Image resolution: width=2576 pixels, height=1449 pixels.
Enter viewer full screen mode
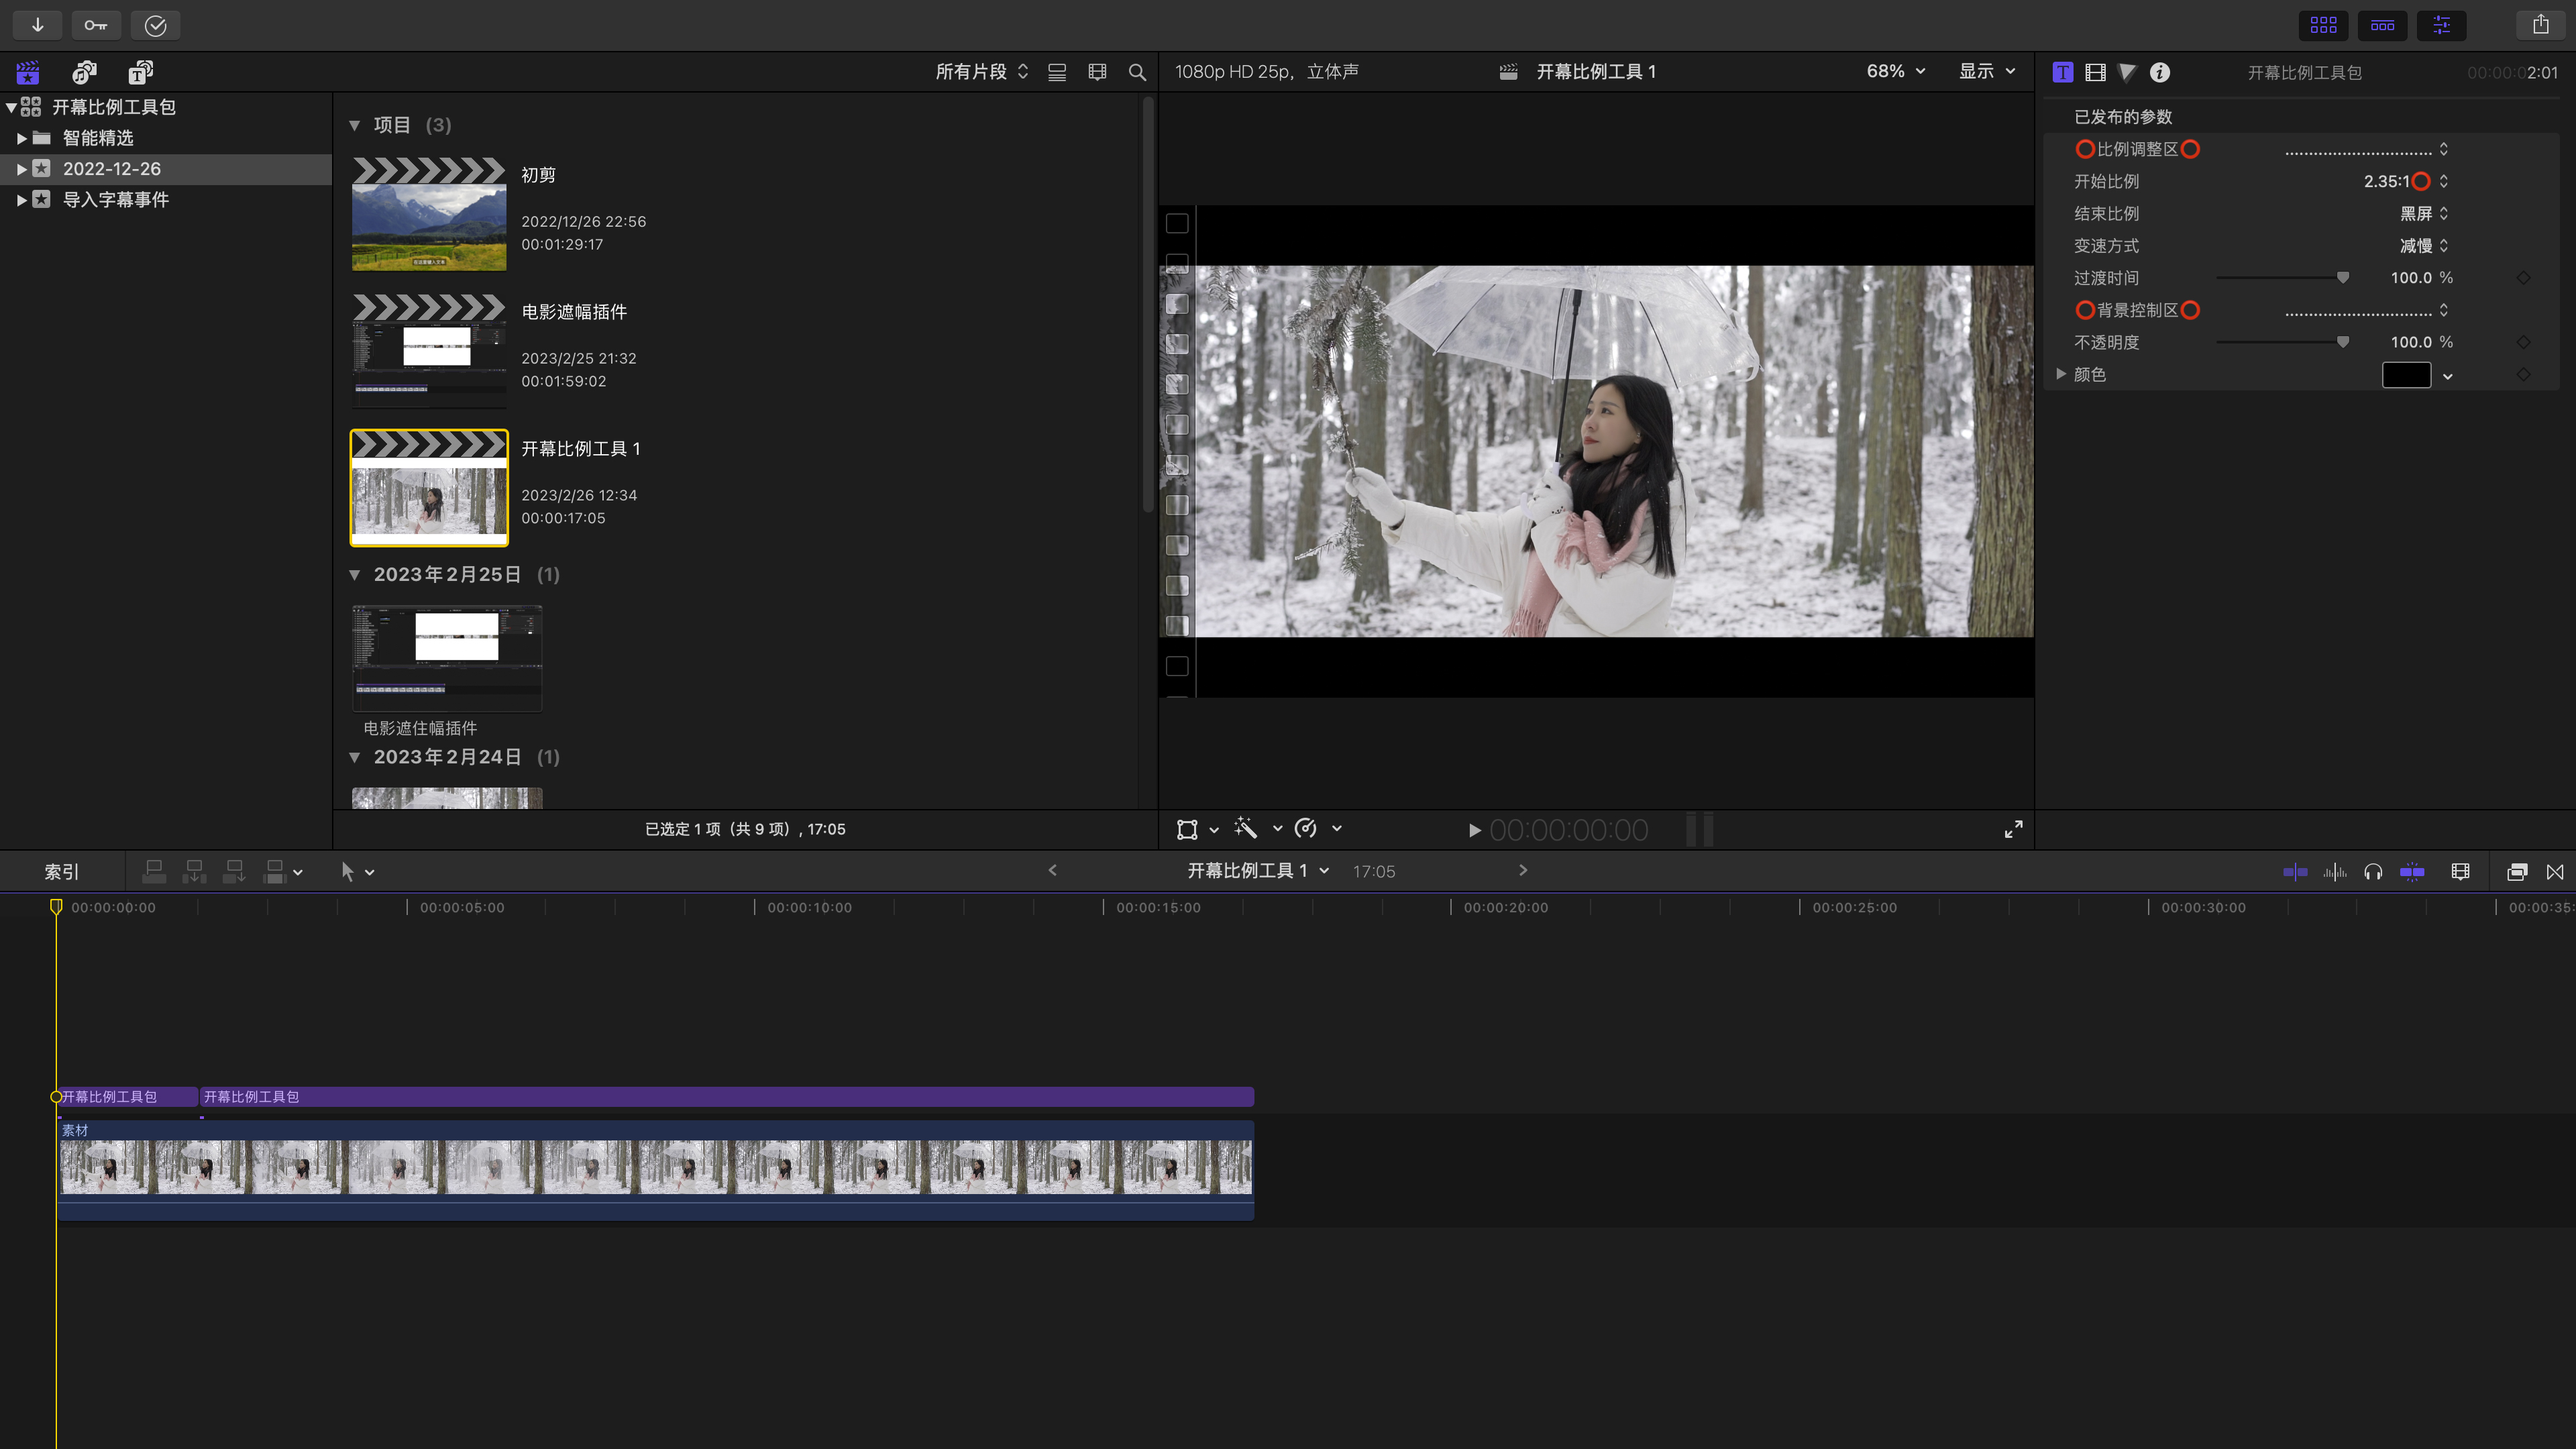click(2013, 829)
